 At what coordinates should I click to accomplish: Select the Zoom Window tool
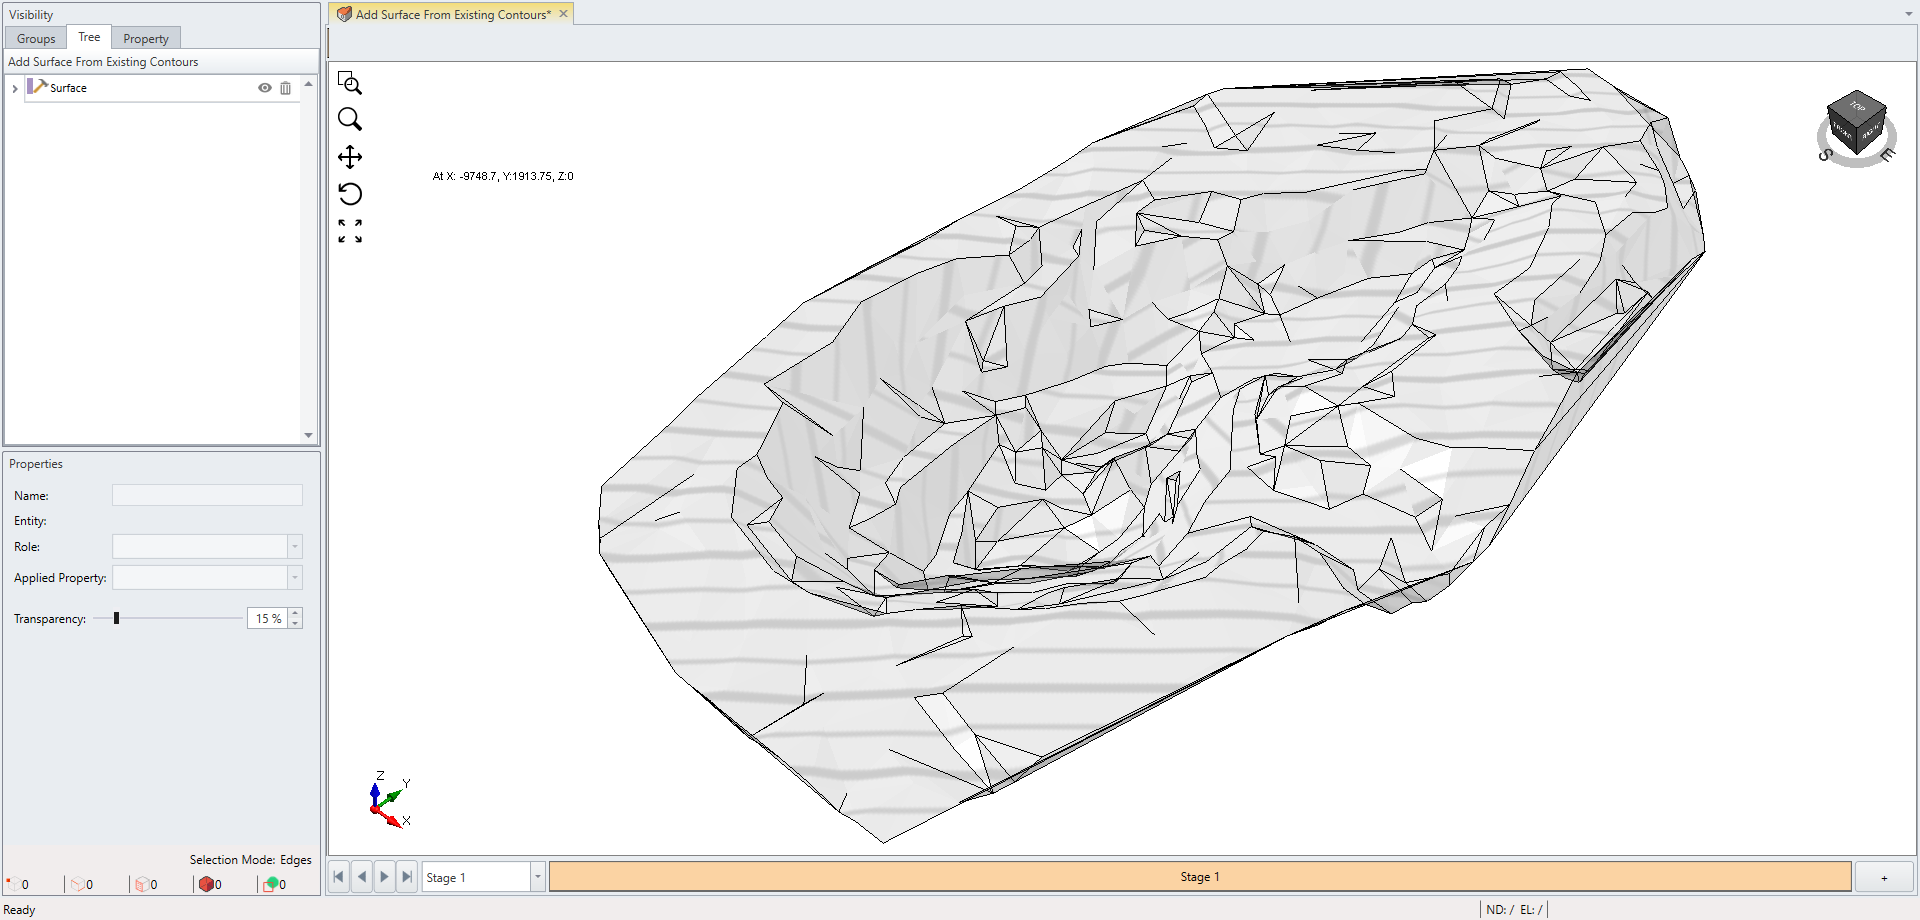point(350,83)
